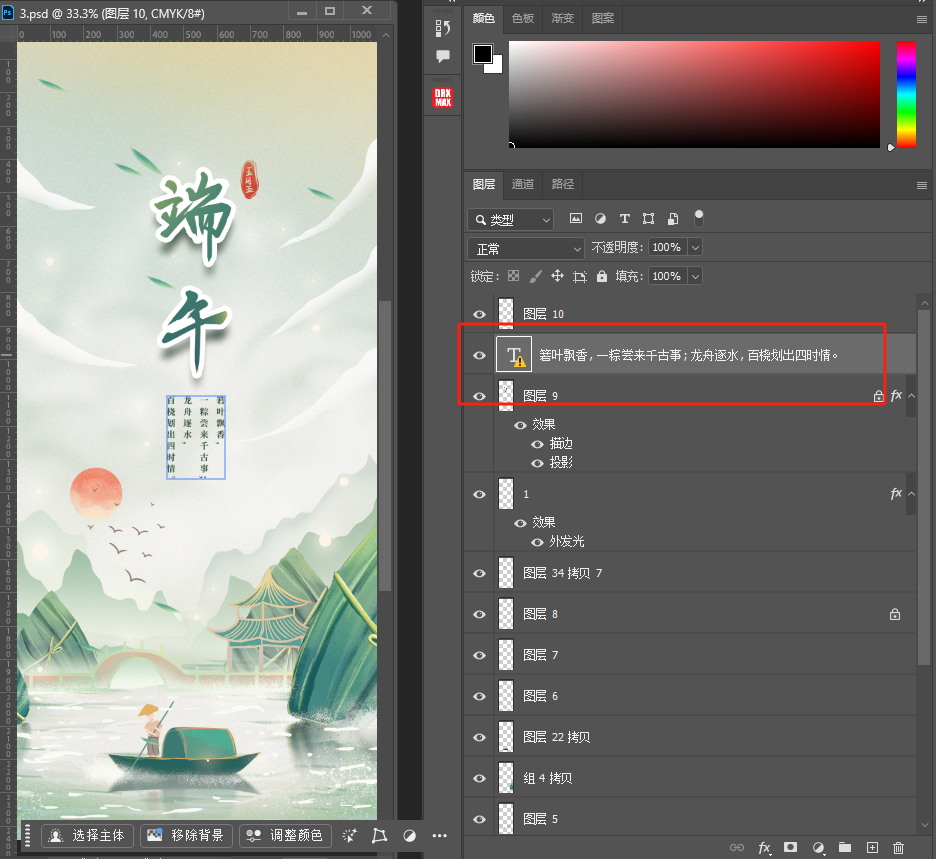Open the fx layer style menu
Screen dimensions: 936x859
[x=764, y=848]
